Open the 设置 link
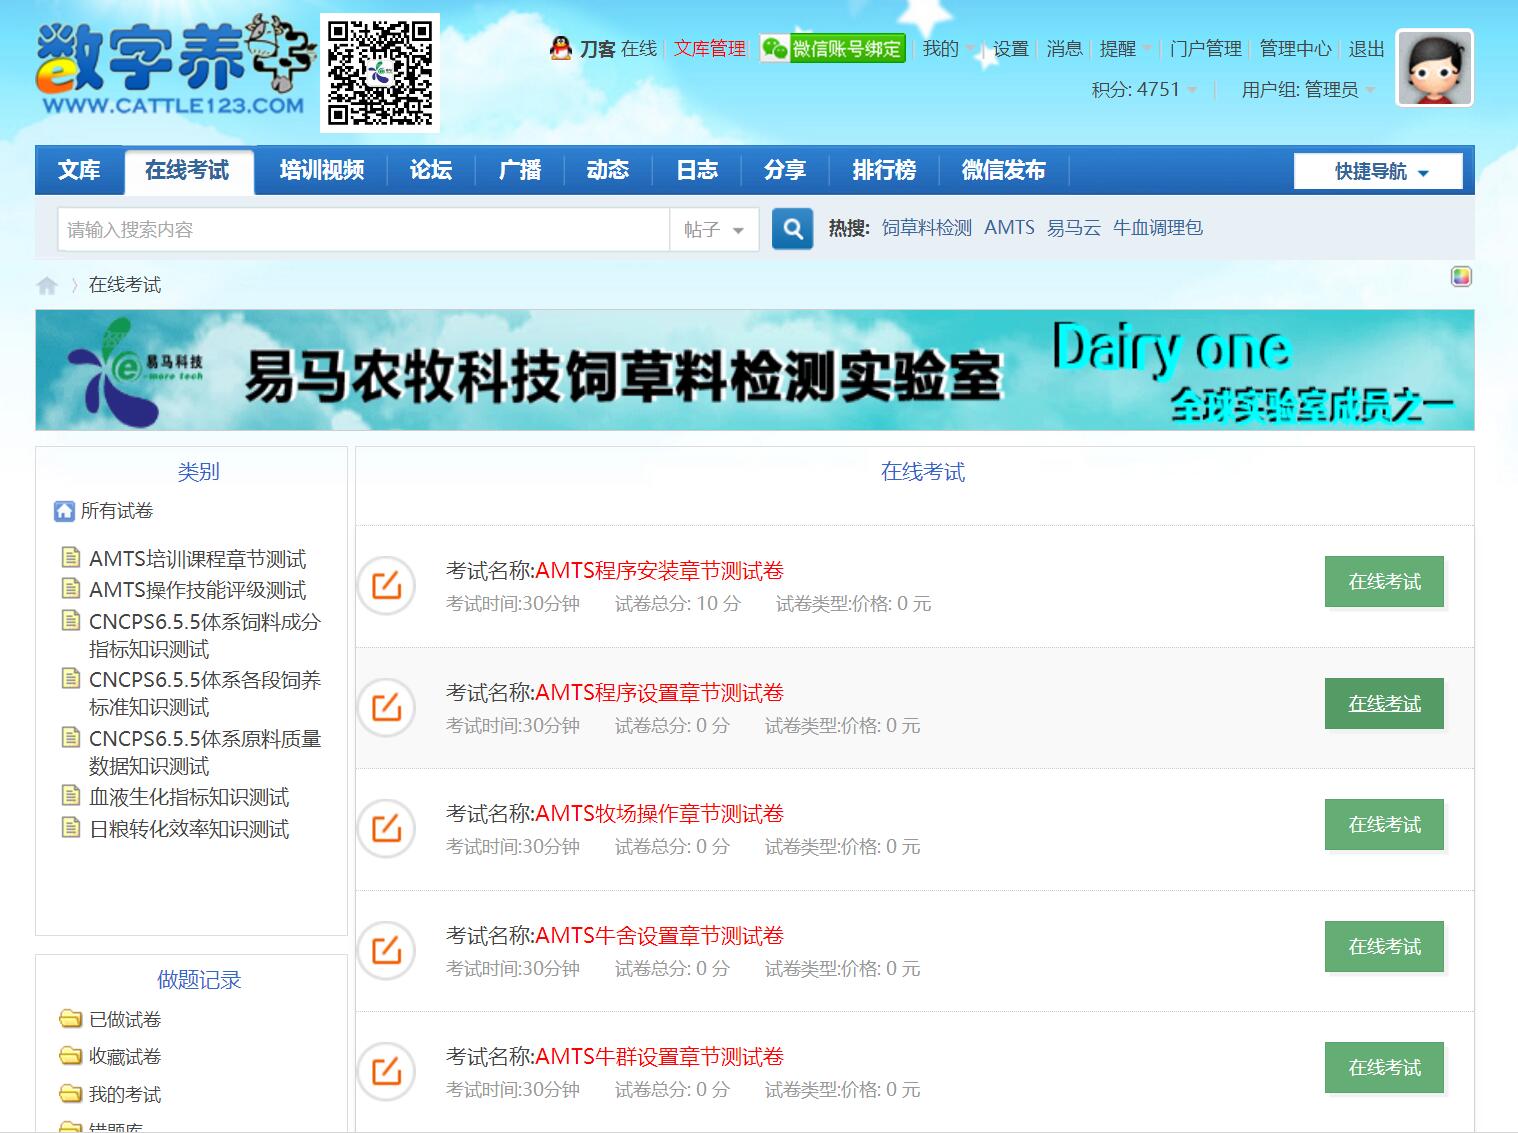This screenshot has height=1133, width=1518. click(1011, 48)
